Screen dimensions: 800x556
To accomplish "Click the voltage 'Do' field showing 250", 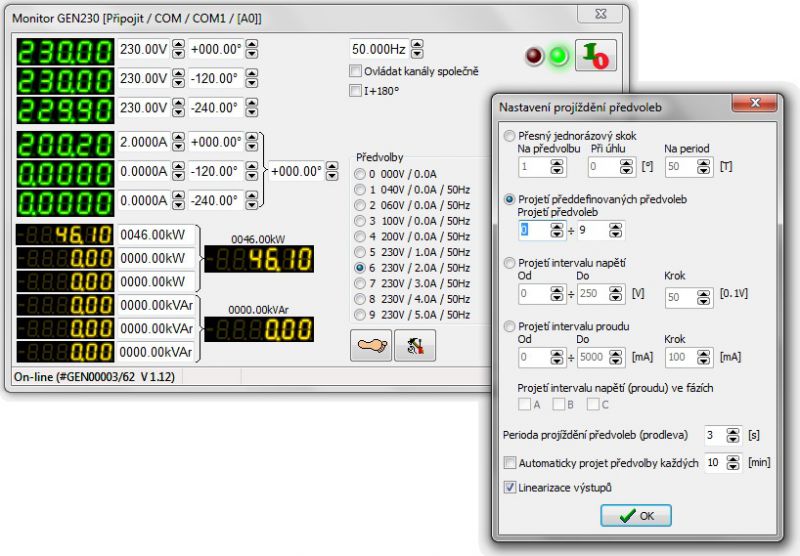I will tap(593, 294).
